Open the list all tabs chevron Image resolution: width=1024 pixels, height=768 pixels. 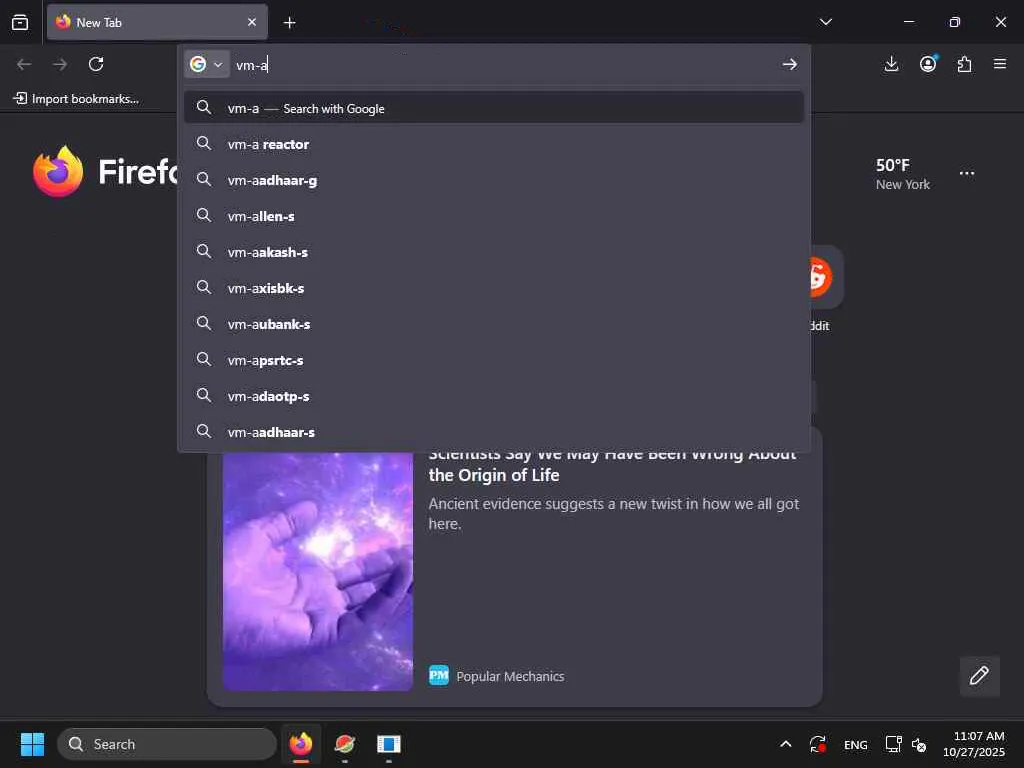[825, 22]
